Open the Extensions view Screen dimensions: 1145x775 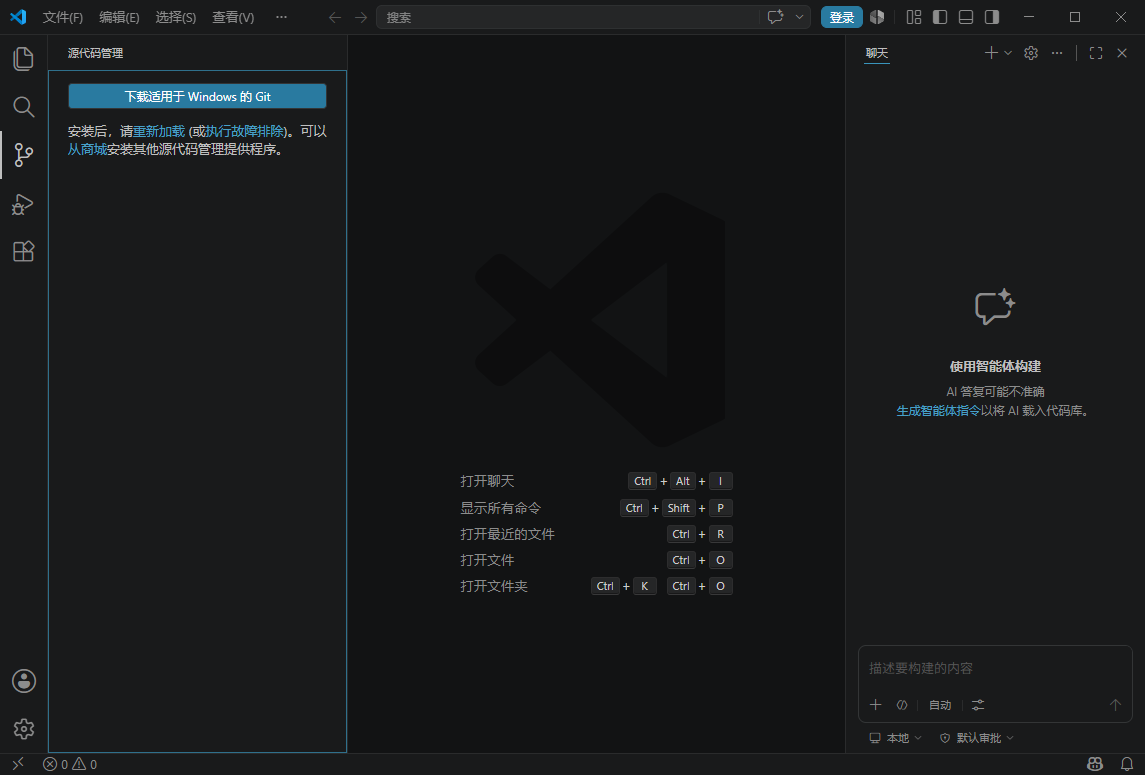coord(23,251)
